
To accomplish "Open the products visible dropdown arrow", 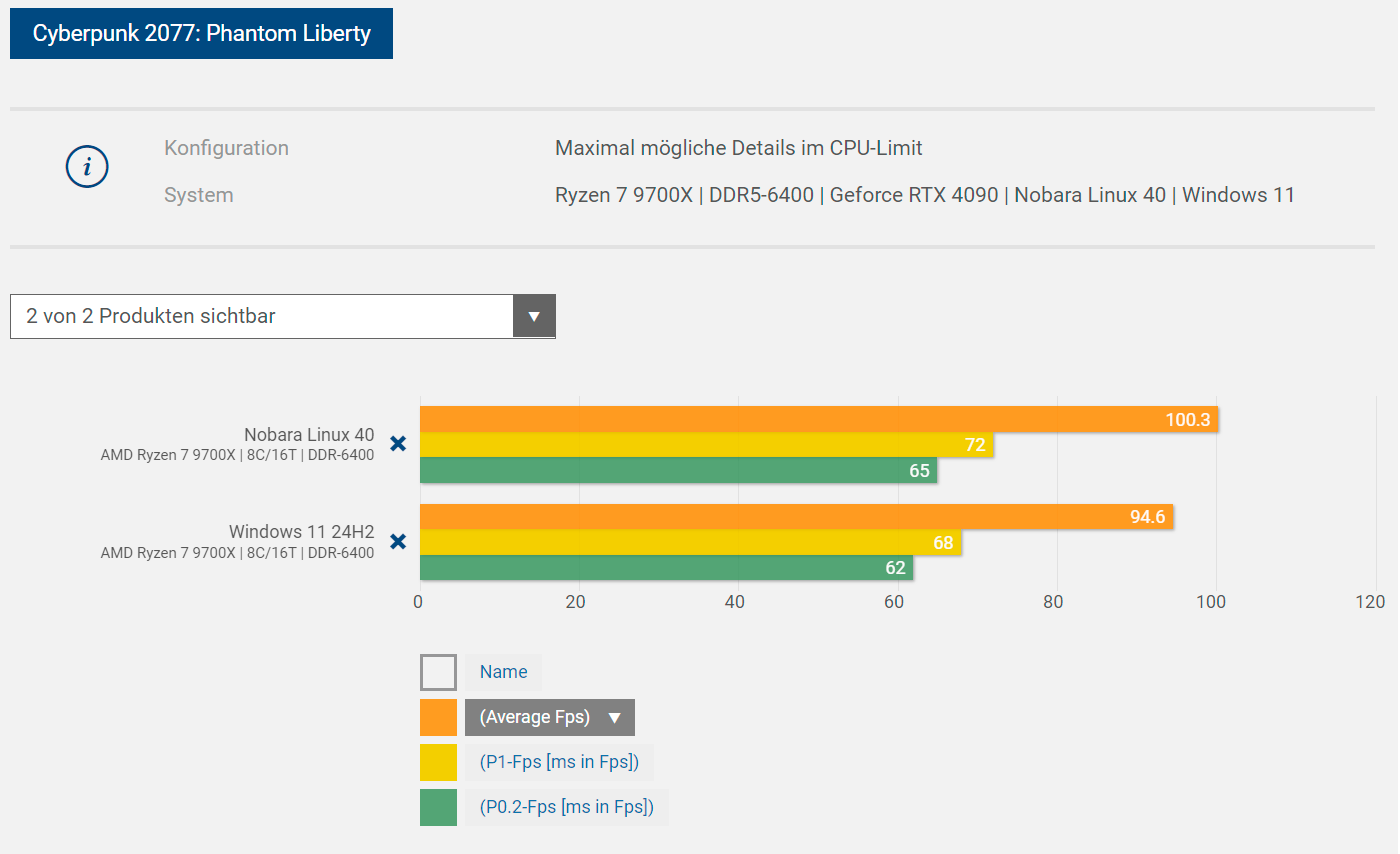I will click(534, 316).
